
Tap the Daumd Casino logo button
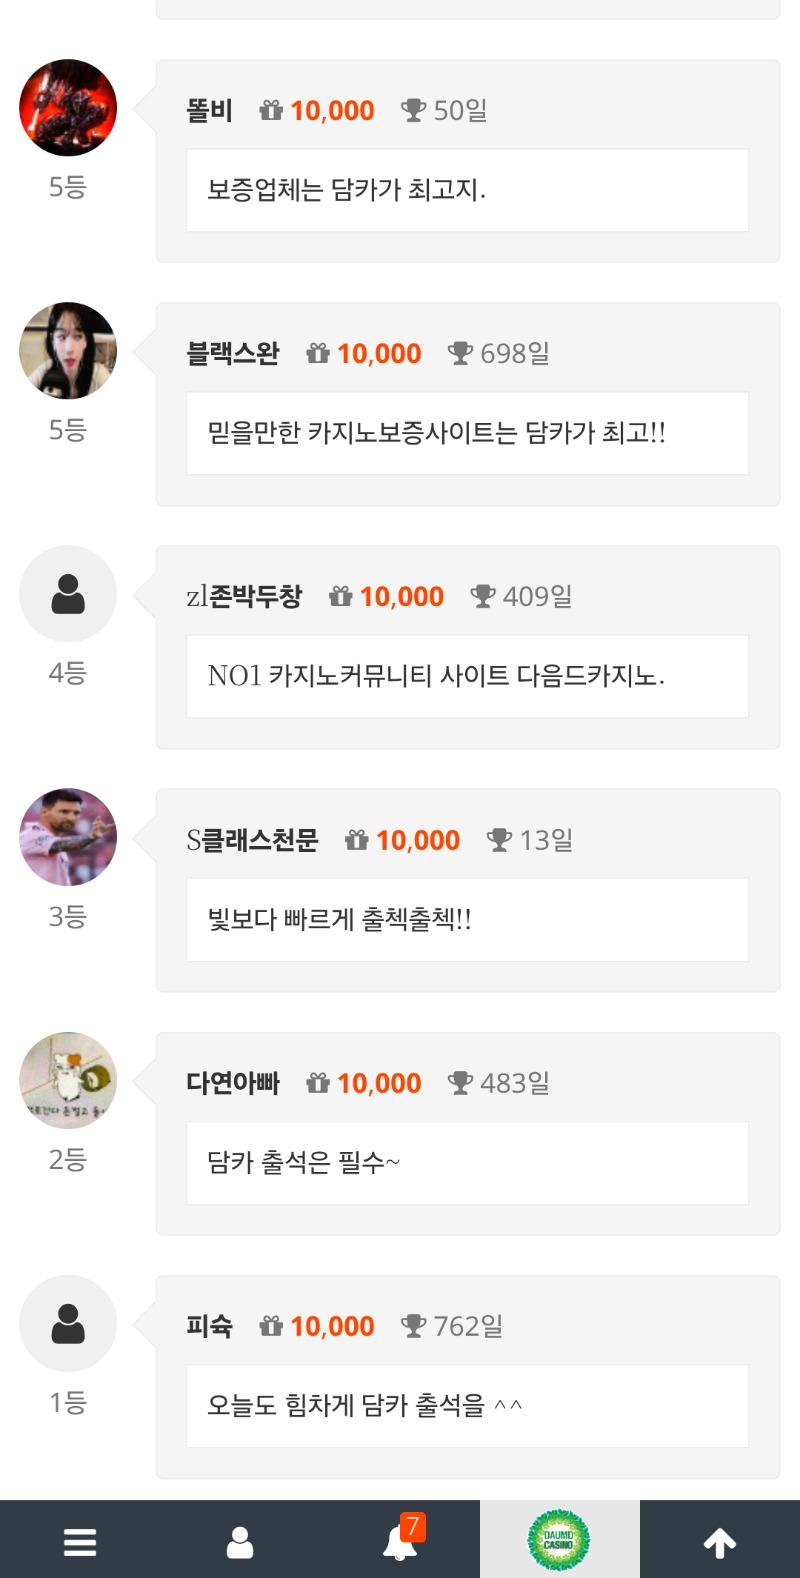tap(559, 1540)
